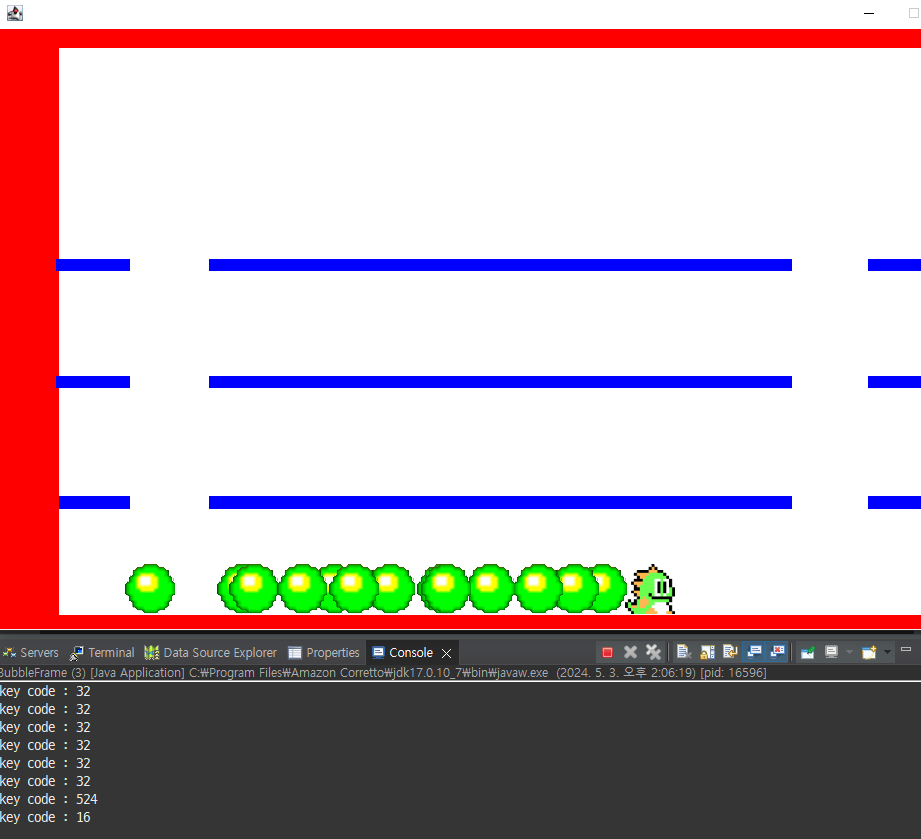Click the Servers tab icon

point(9,653)
